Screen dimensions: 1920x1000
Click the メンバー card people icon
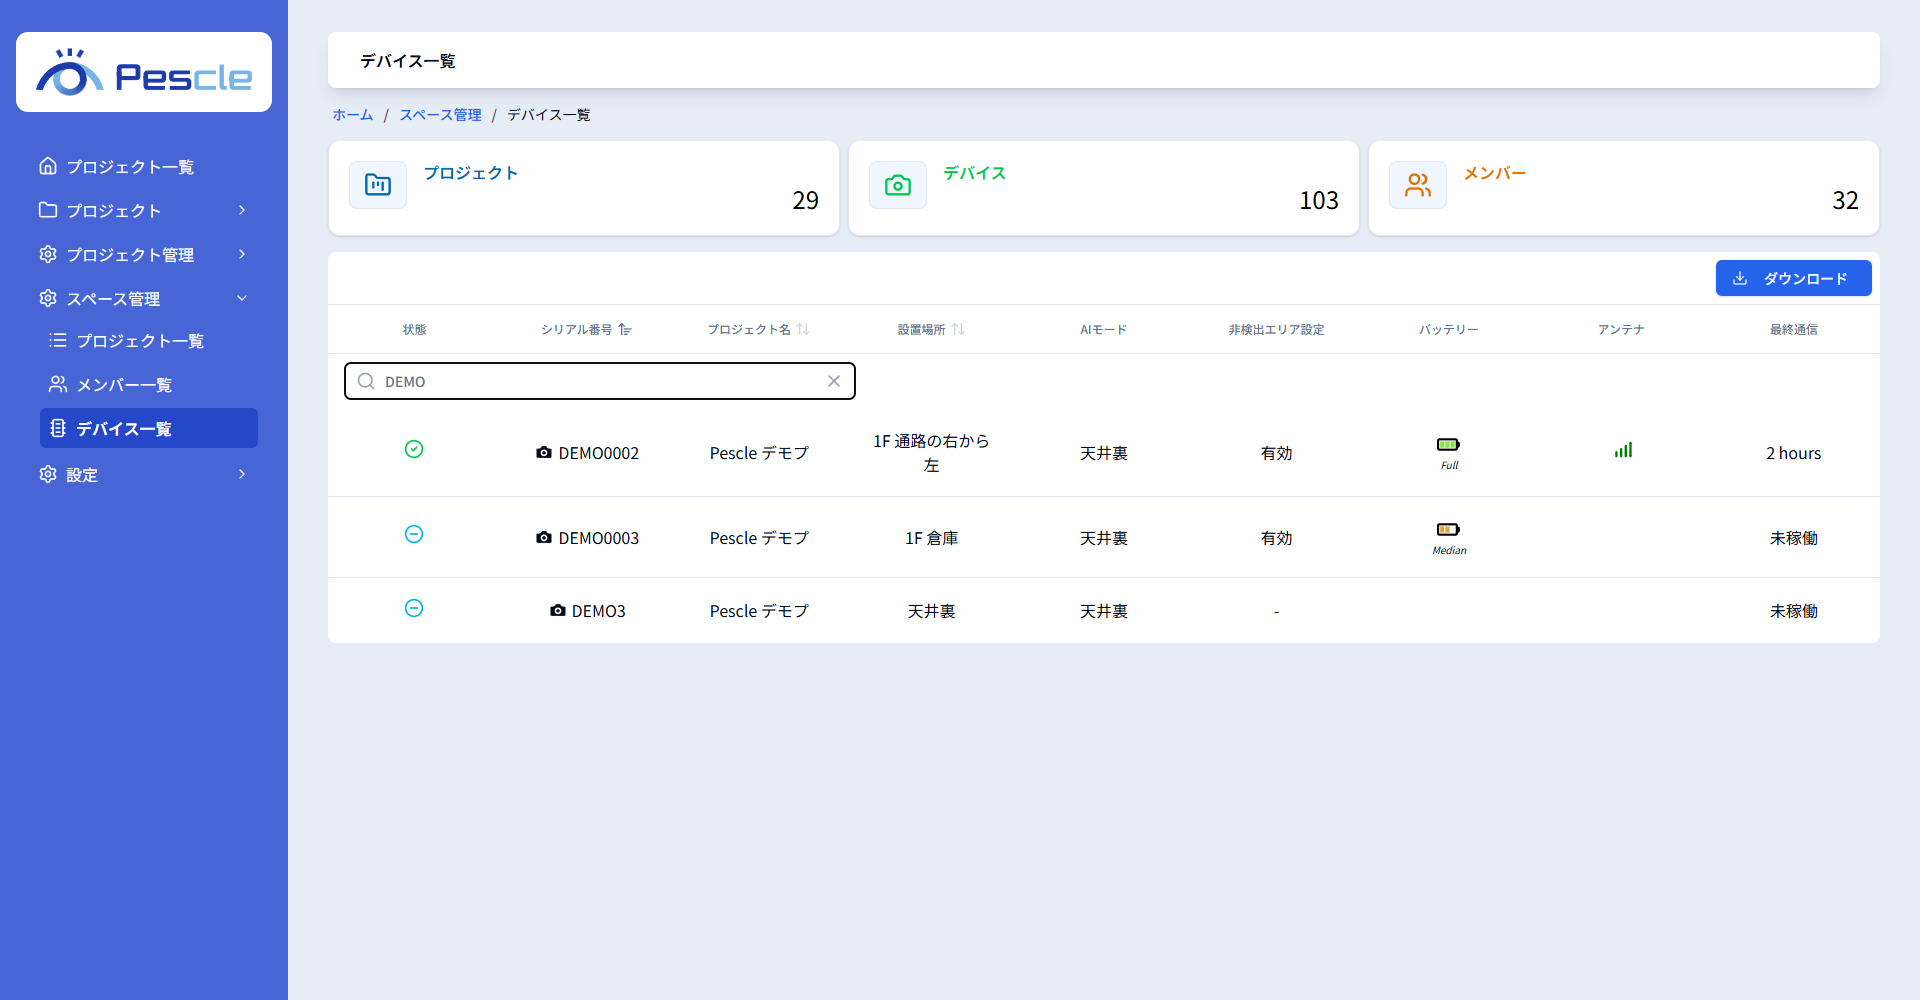[1418, 185]
